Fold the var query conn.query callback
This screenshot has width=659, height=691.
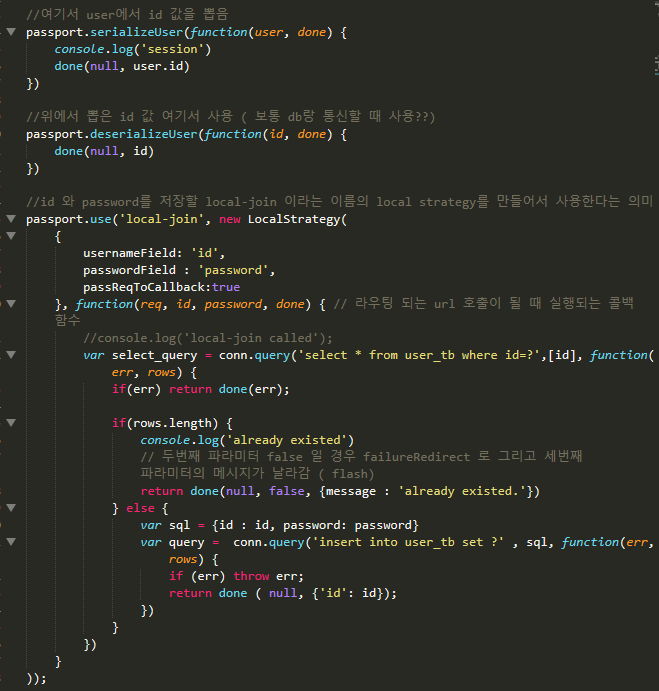11,542
